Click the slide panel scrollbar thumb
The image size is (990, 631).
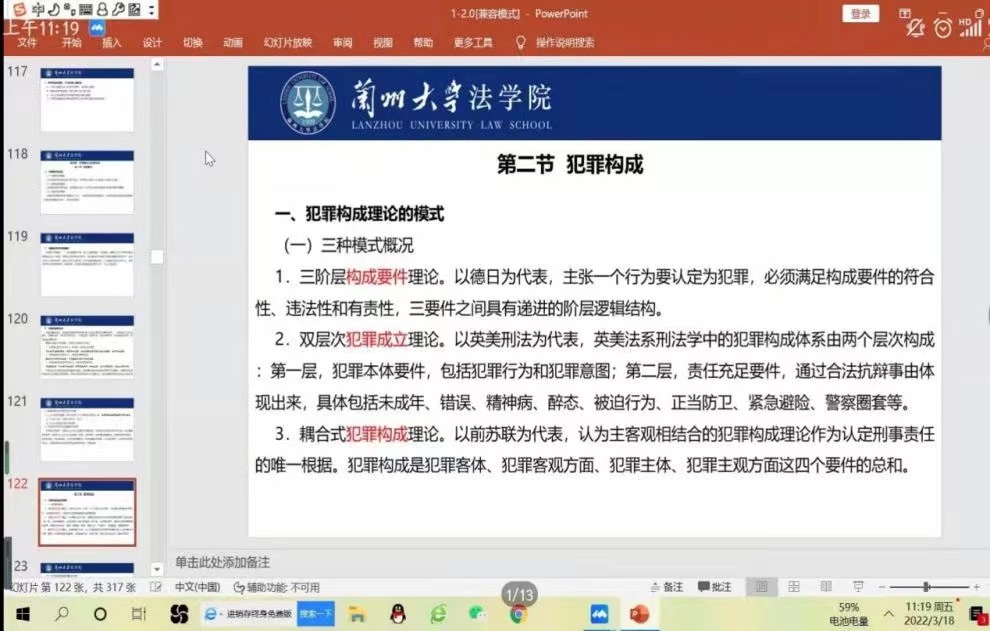(x=157, y=256)
